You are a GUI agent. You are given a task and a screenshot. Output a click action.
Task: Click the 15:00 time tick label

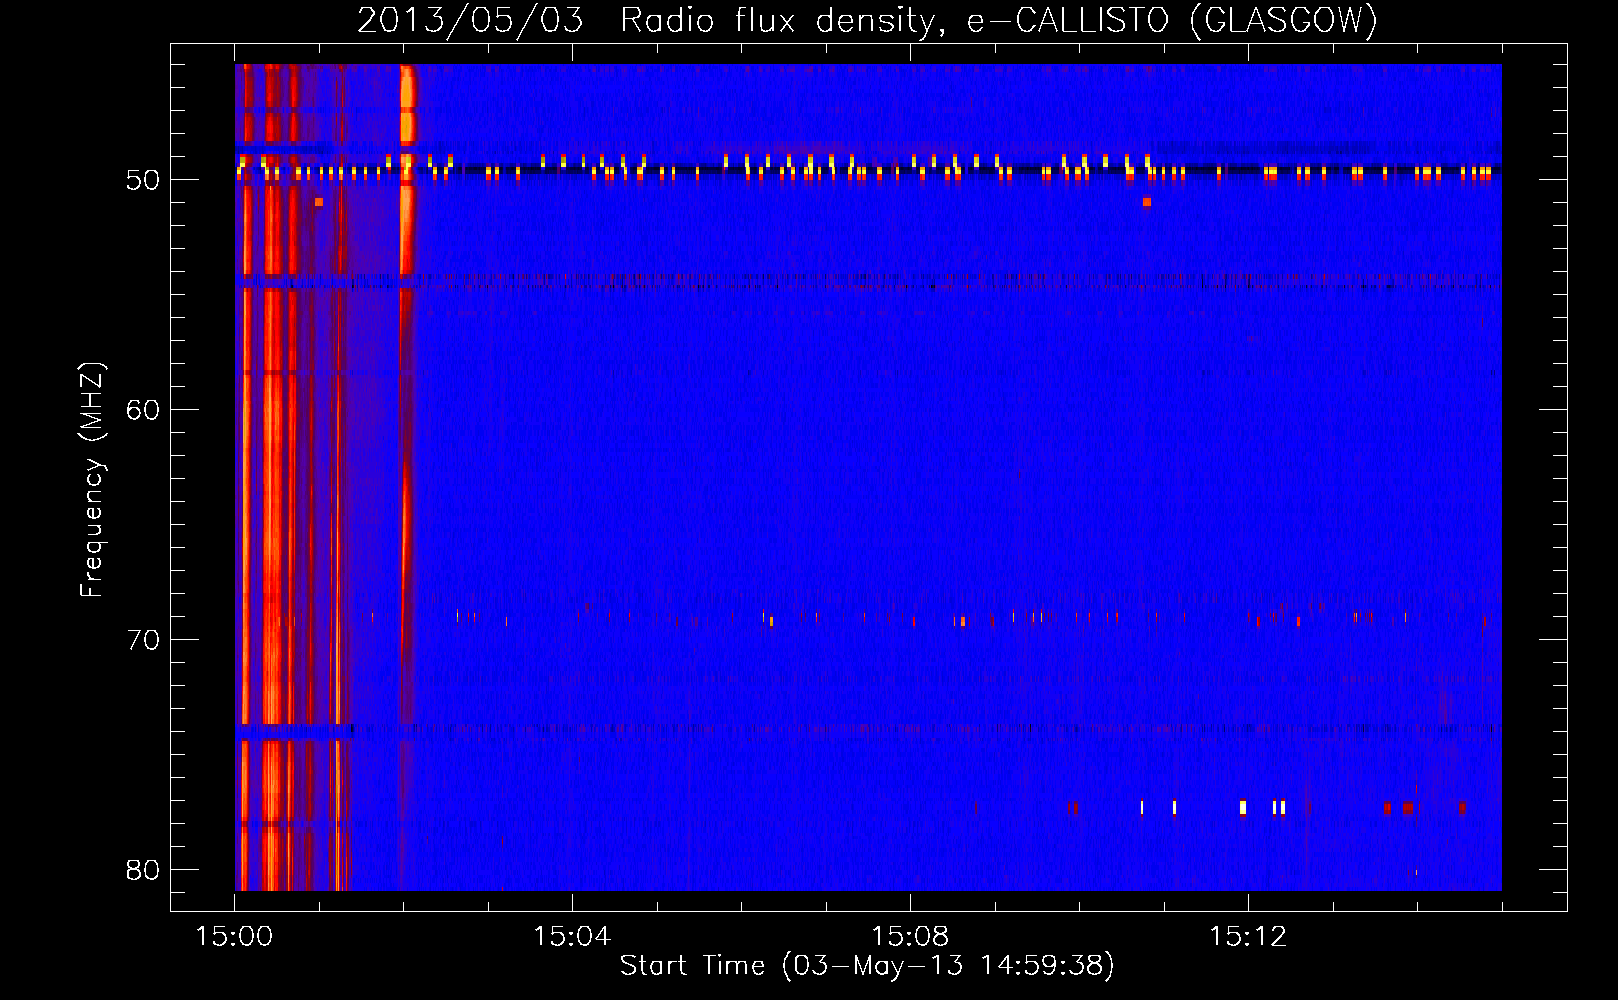(x=234, y=937)
